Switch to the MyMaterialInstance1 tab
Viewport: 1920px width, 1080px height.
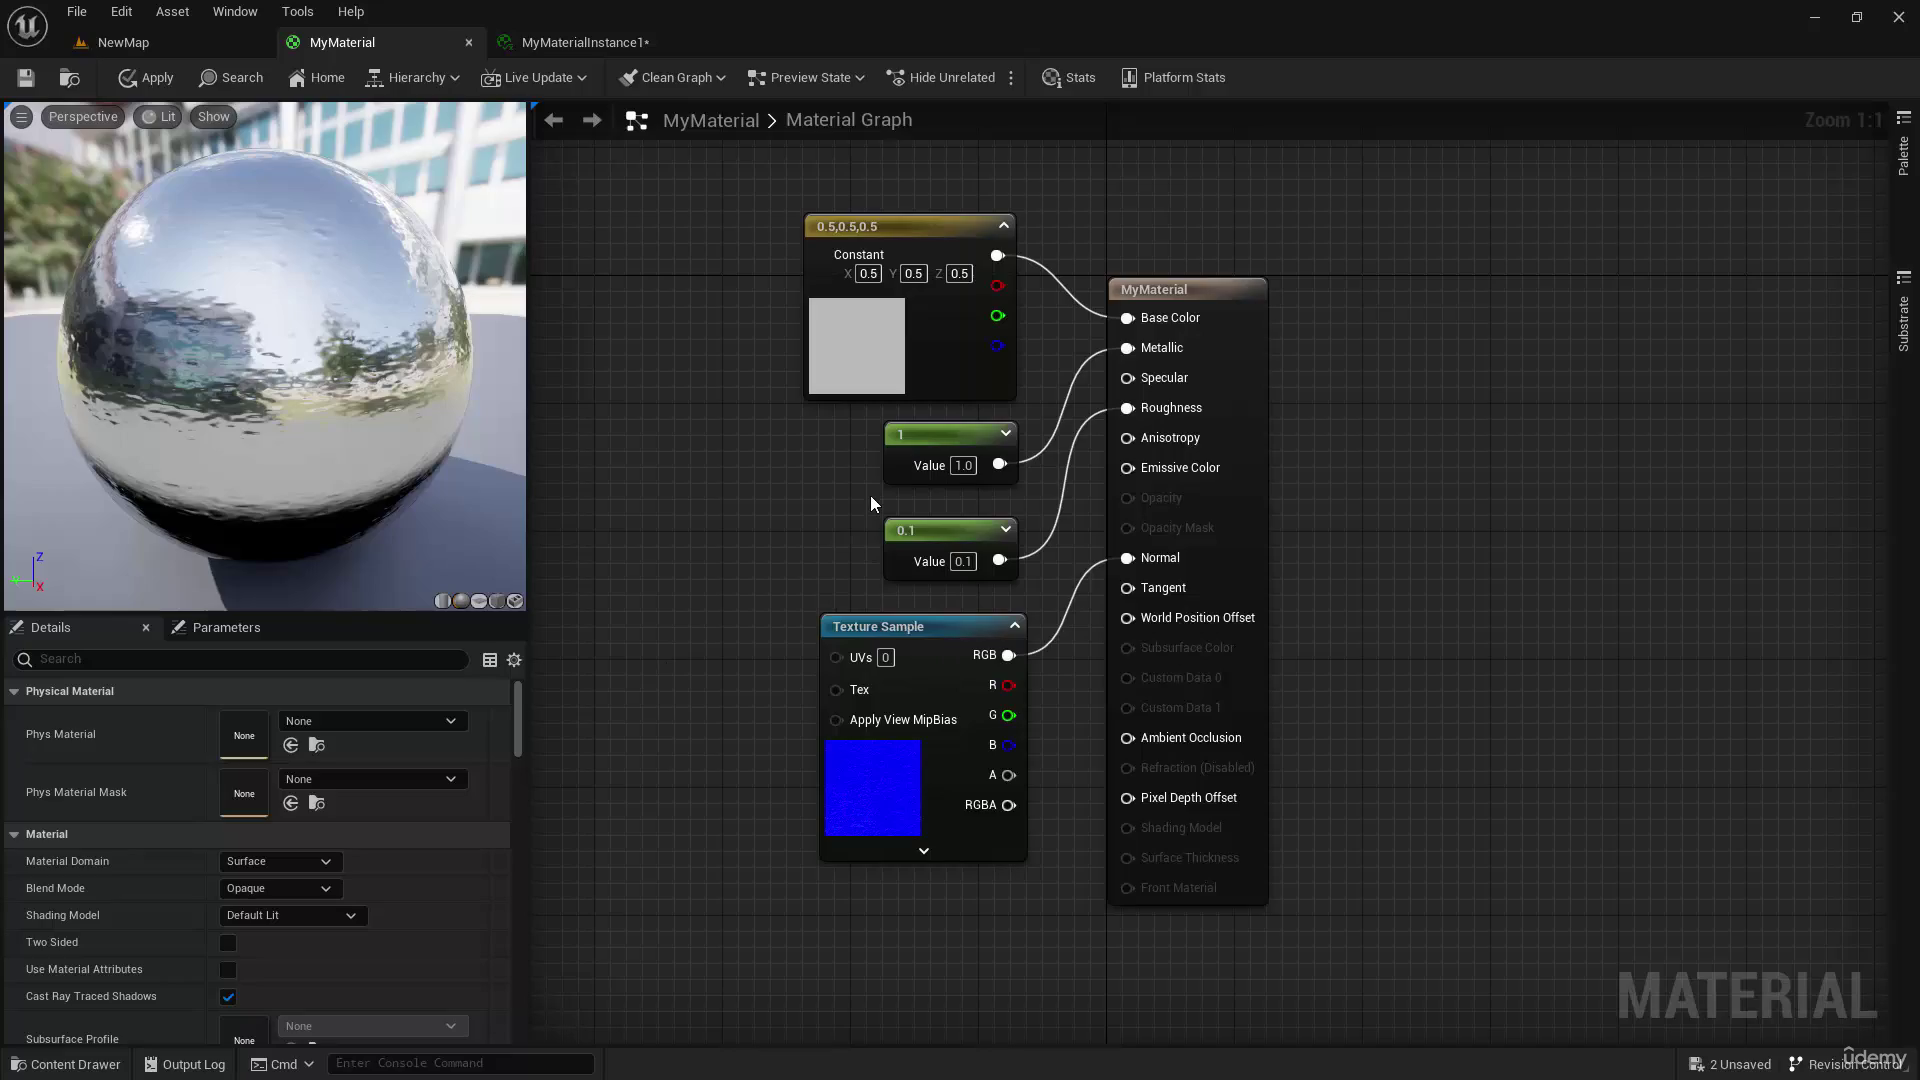tap(585, 43)
